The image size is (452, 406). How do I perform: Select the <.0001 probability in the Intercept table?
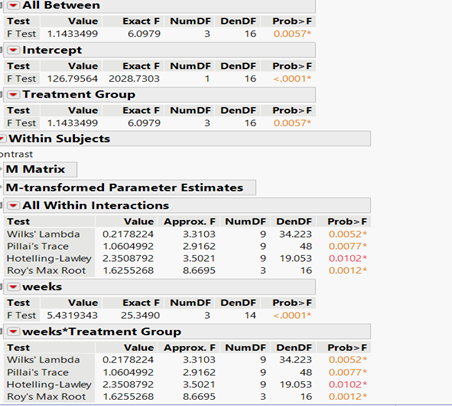pyautogui.click(x=292, y=79)
